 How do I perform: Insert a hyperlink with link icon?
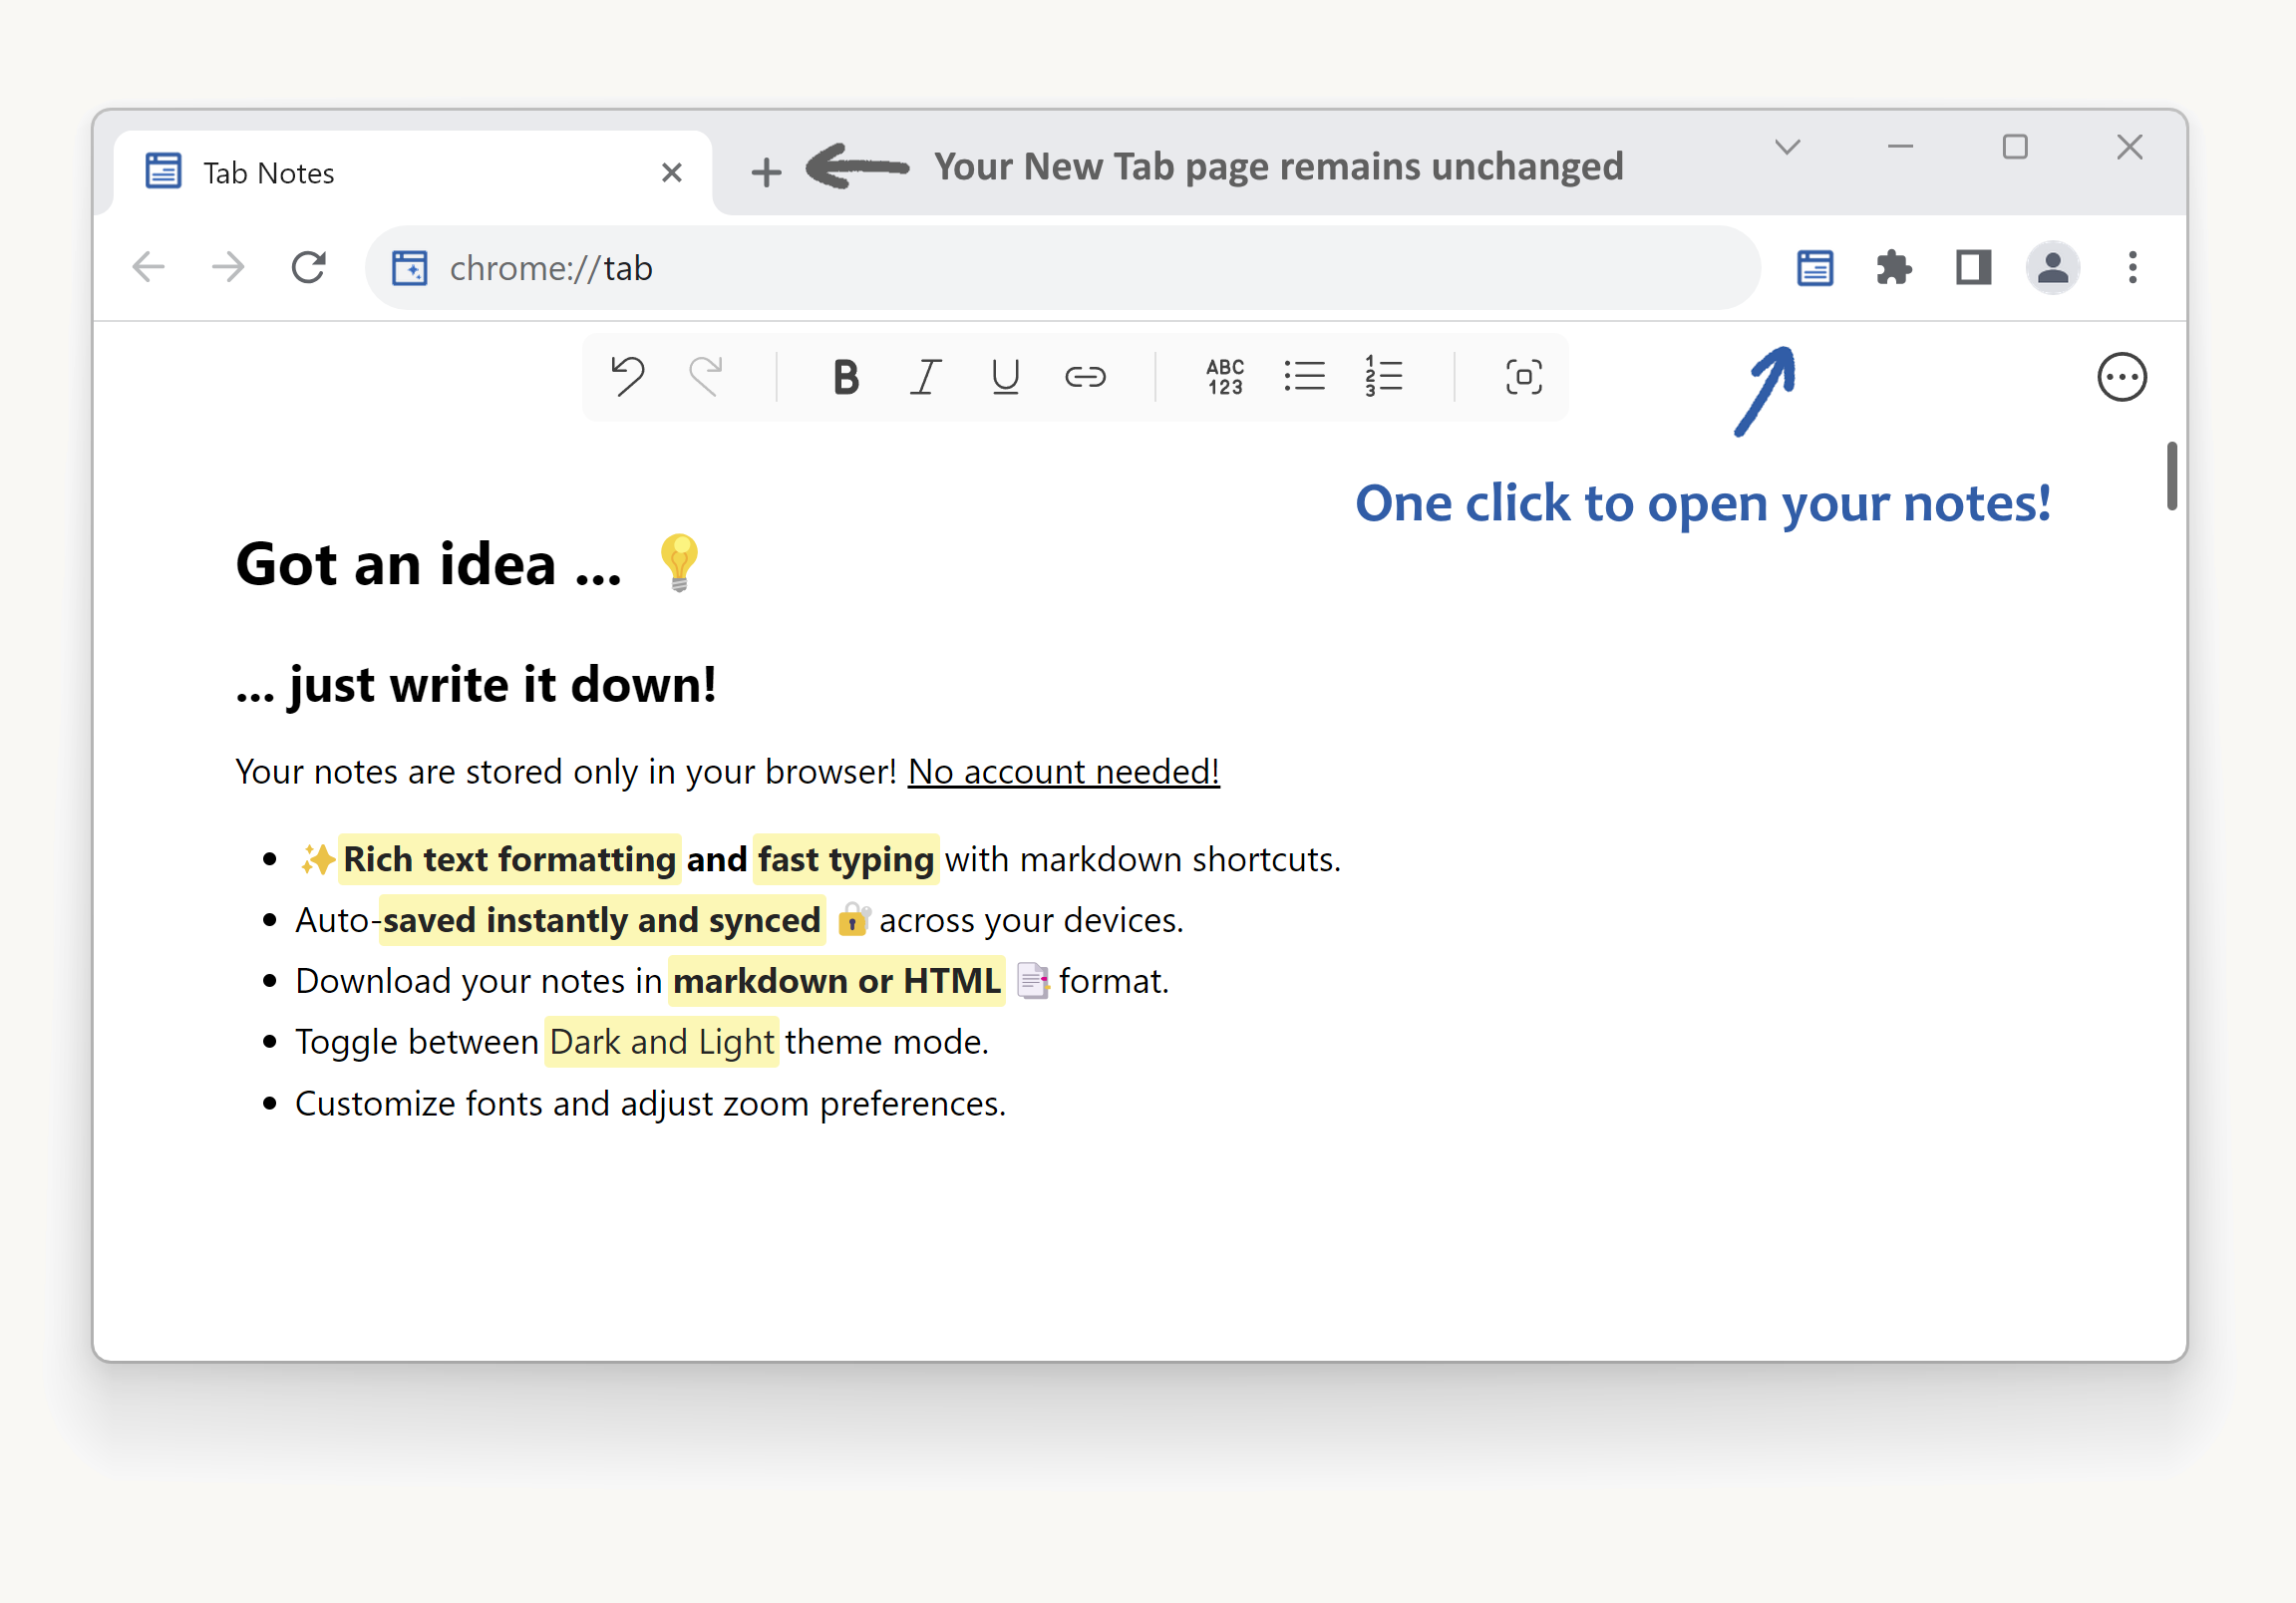1085,377
